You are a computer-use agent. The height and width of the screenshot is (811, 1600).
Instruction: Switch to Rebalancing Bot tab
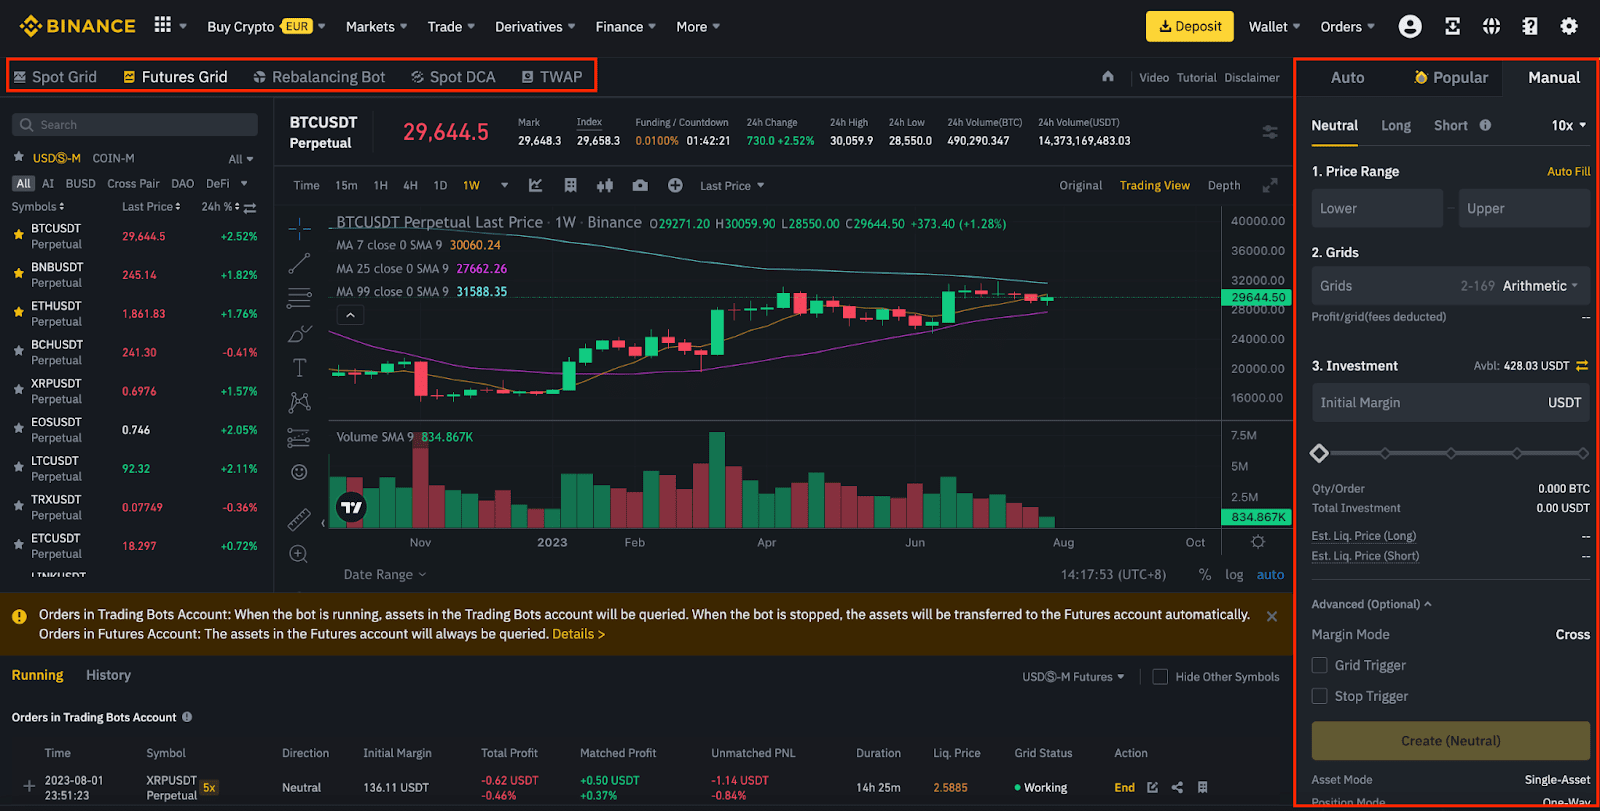click(319, 77)
